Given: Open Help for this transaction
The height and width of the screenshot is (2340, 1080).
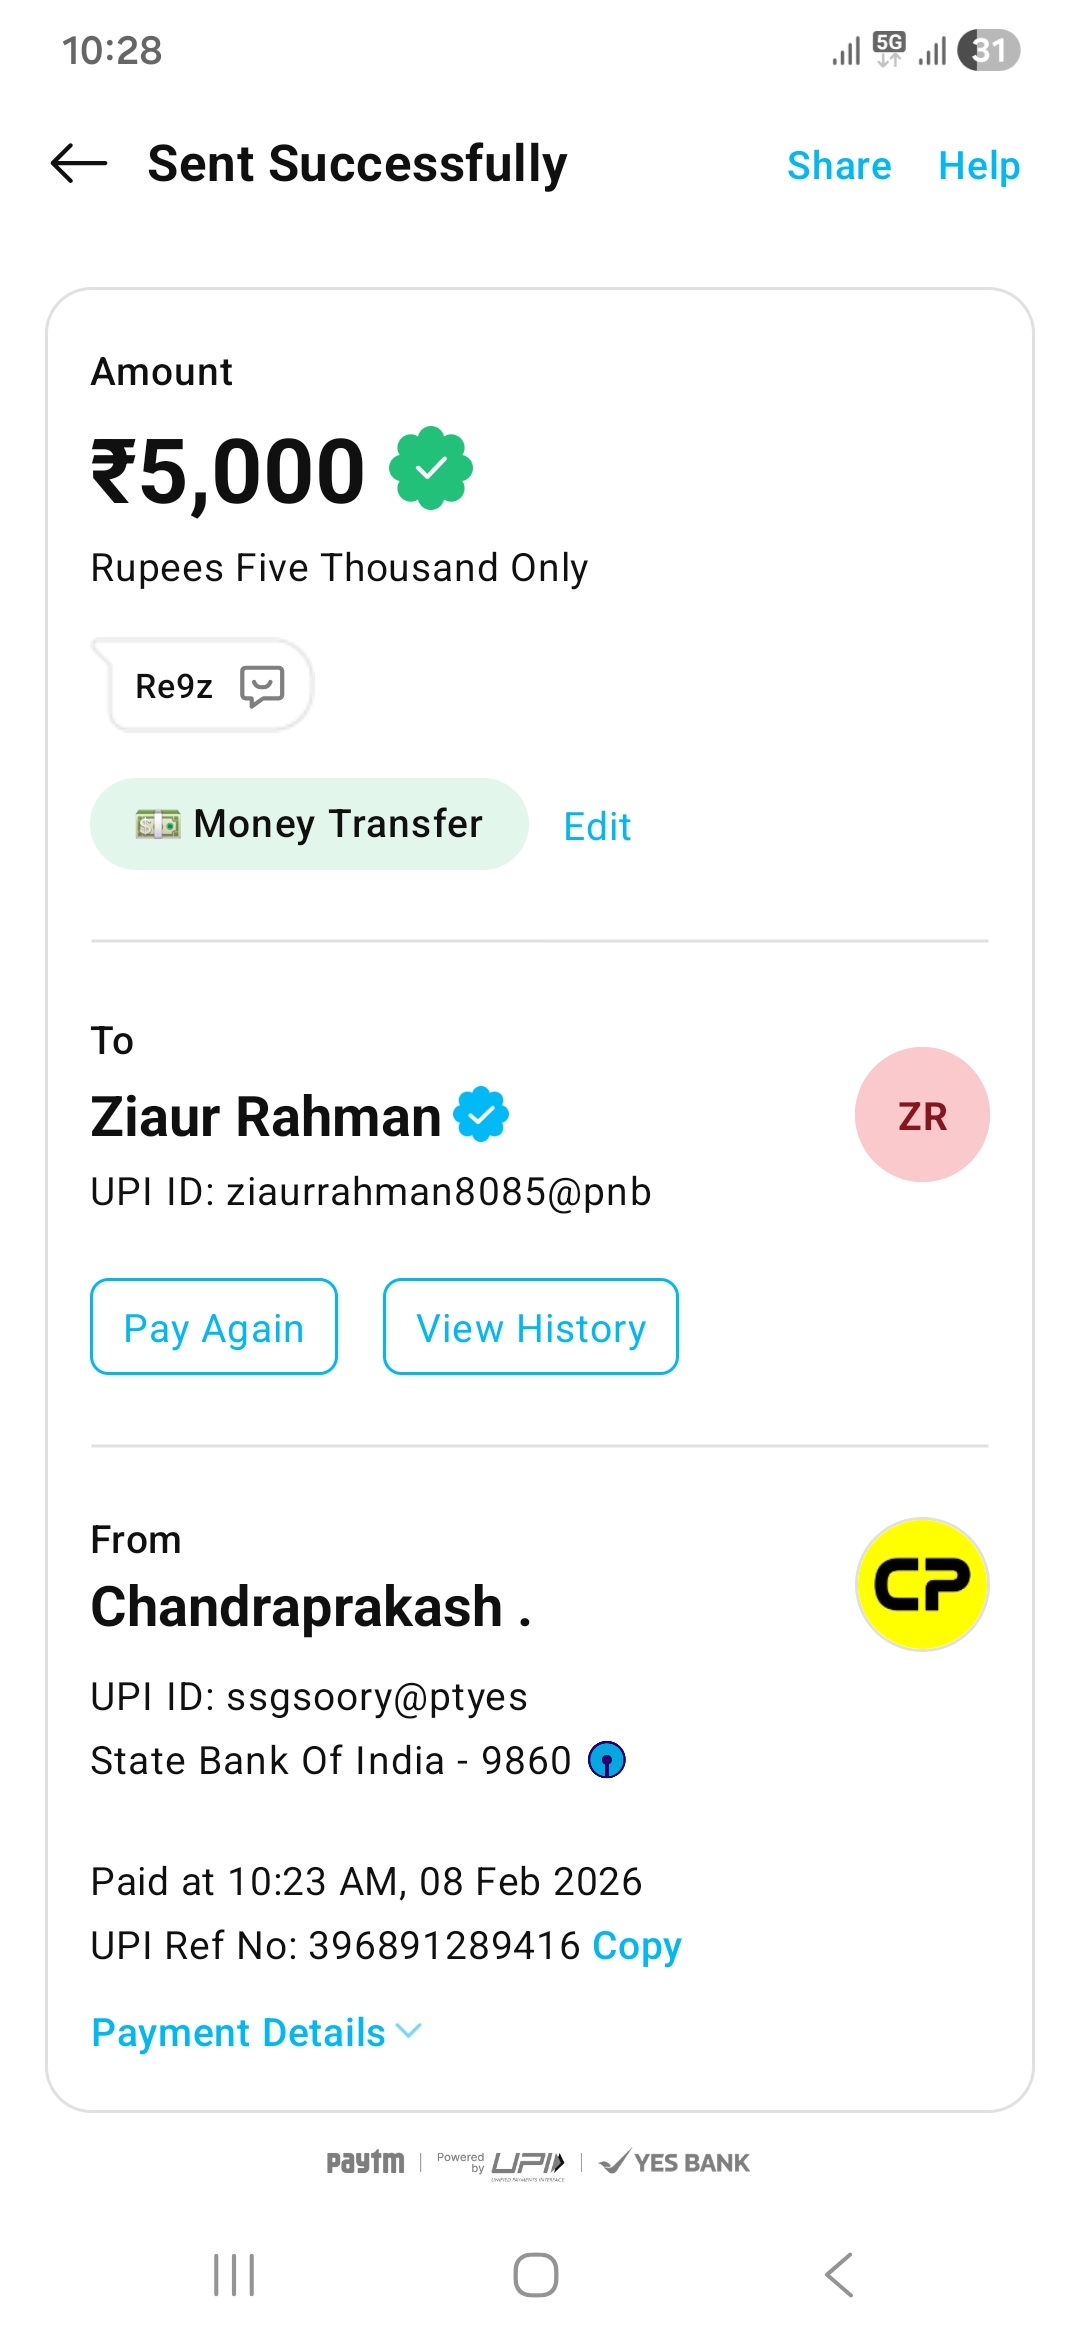Looking at the screenshot, I should (x=979, y=166).
